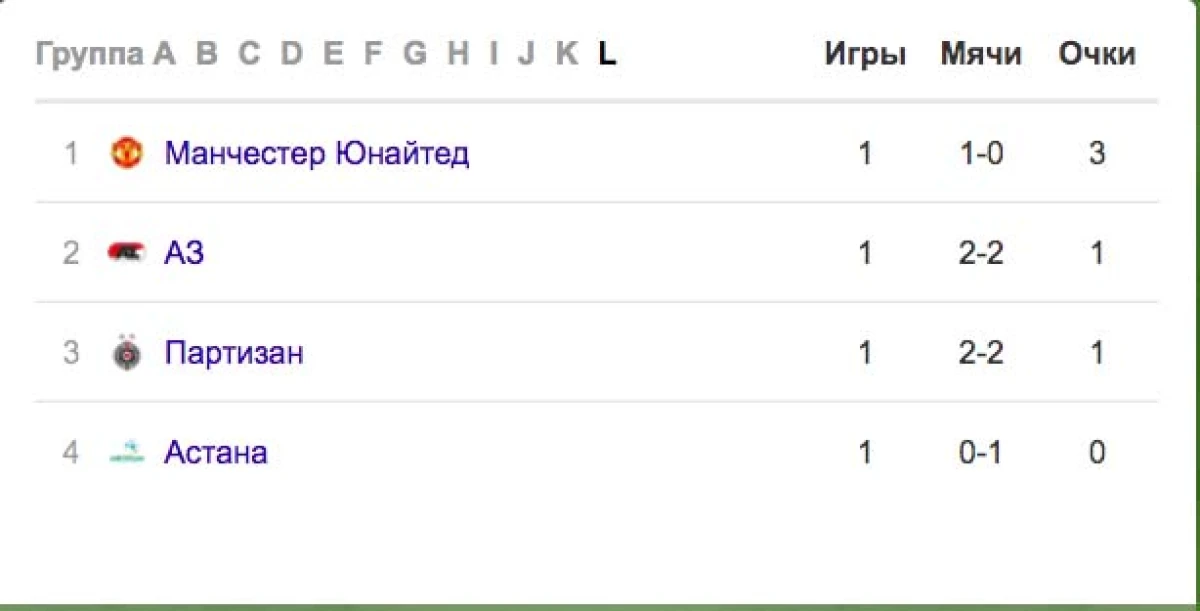Show group F standings
Screen dimensions: 1200x611
(x=373, y=53)
